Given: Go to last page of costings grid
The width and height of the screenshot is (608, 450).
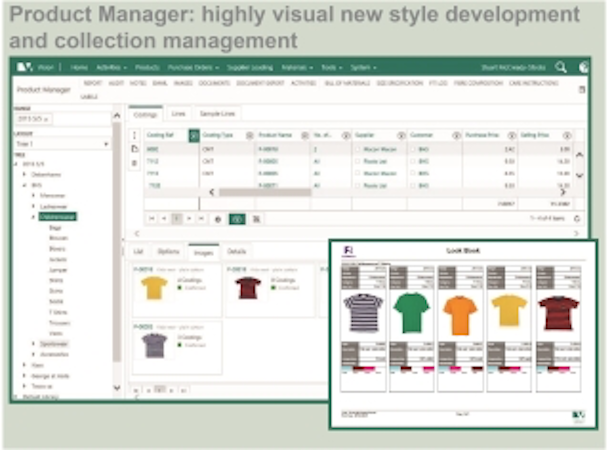Looking at the screenshot, I should [201, 219].
